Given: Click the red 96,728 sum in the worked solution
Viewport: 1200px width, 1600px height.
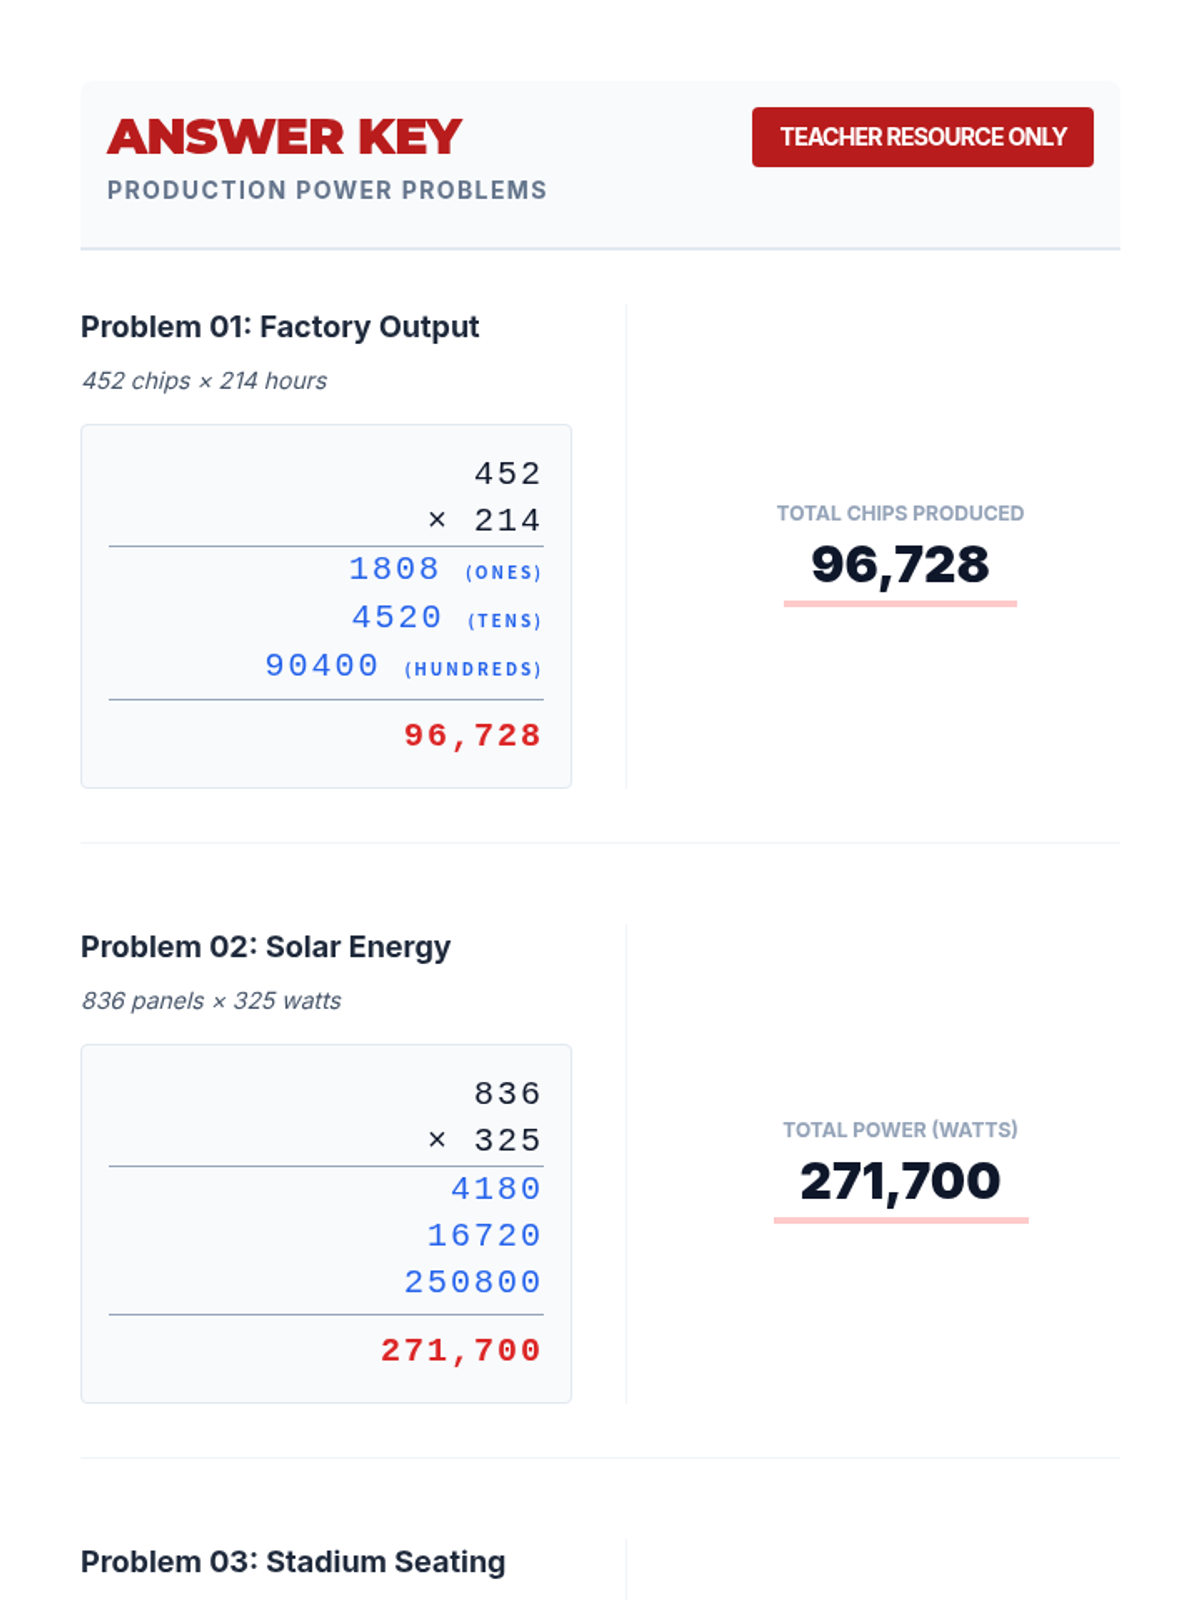Looking at the screenshot, I should [472, 736].
